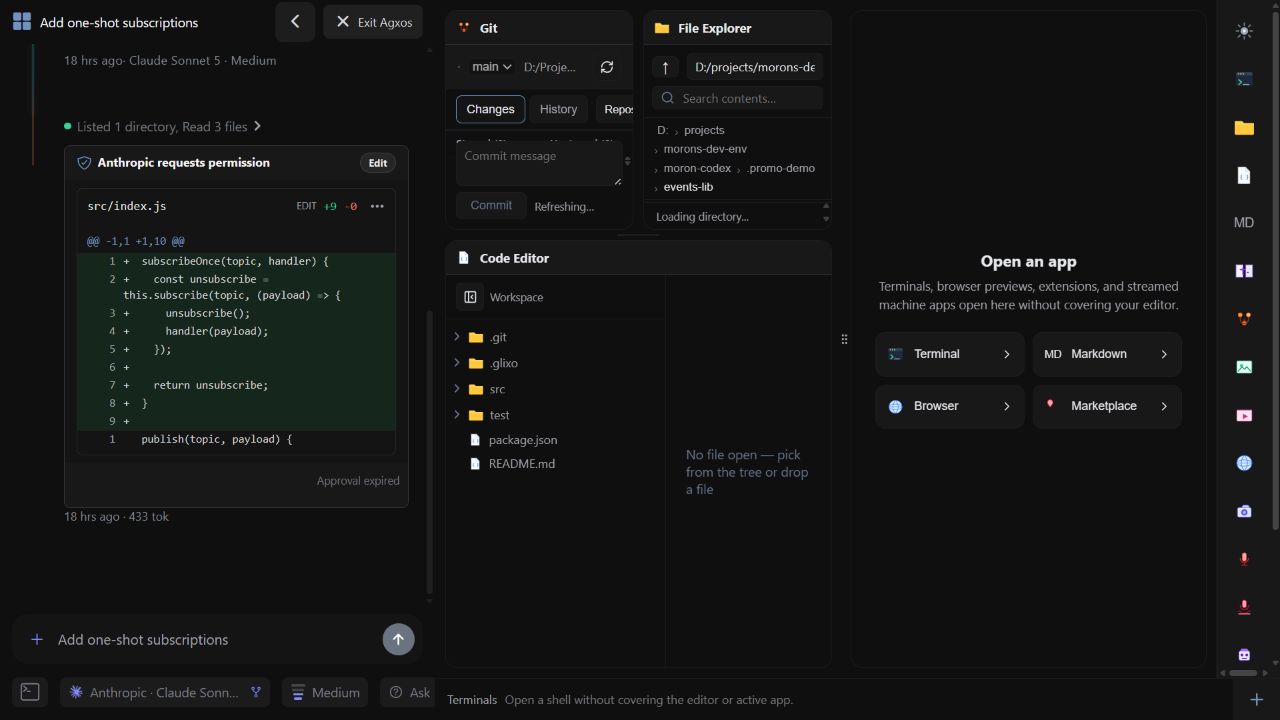
Task: Open the terminal app from right sidebar
Action: [x=1244, y=79]
